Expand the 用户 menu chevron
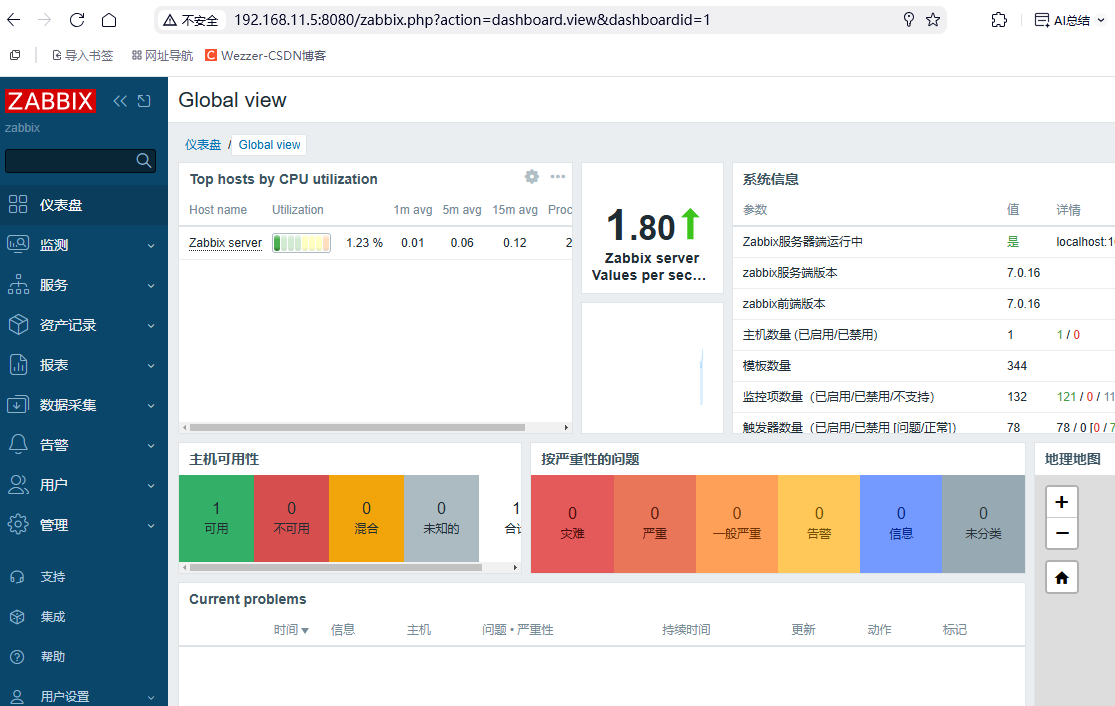This screenshot has height=706, width=1115. click(151, 486)
